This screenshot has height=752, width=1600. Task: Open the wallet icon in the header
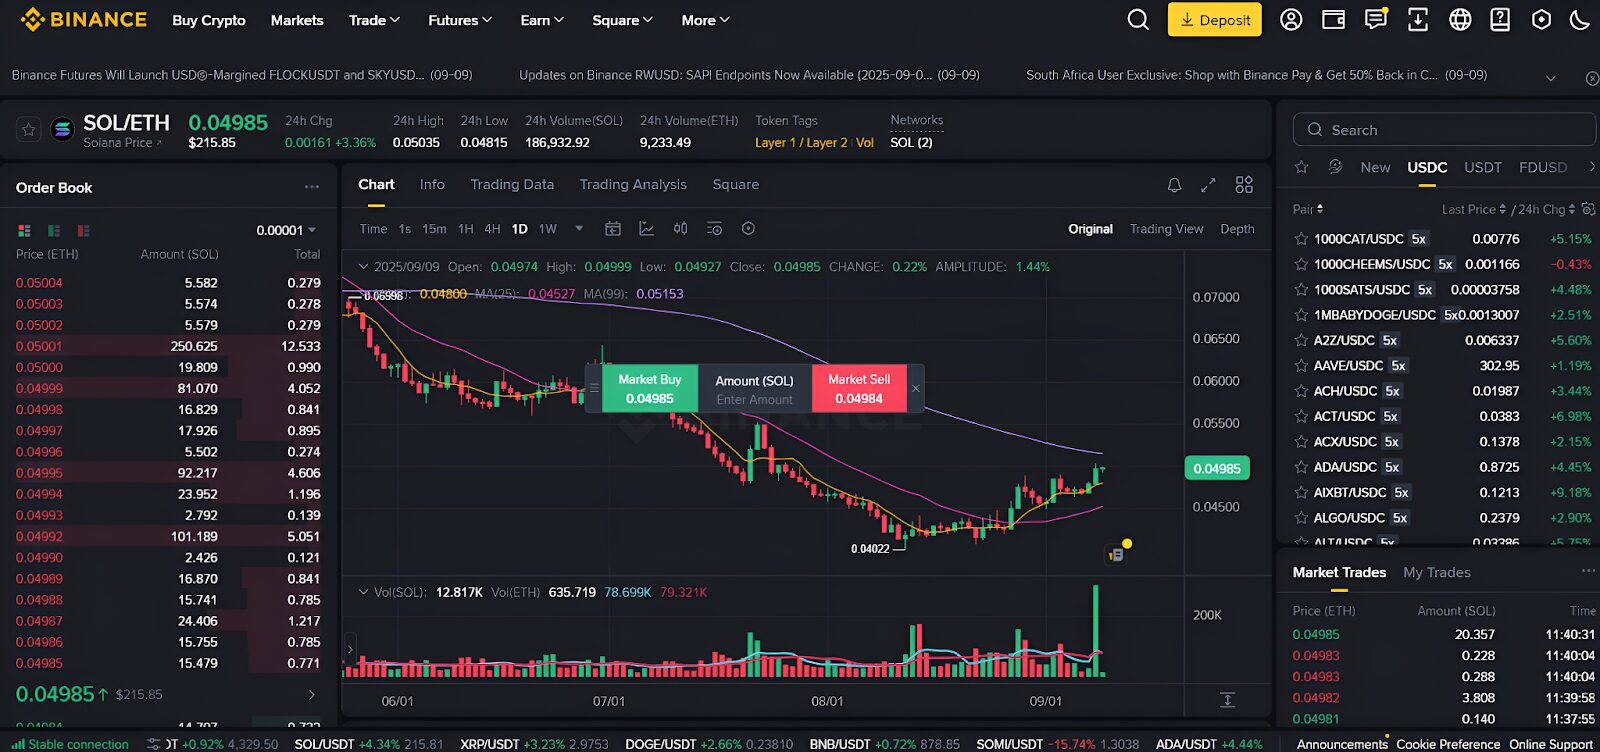tap(1333, 20)
